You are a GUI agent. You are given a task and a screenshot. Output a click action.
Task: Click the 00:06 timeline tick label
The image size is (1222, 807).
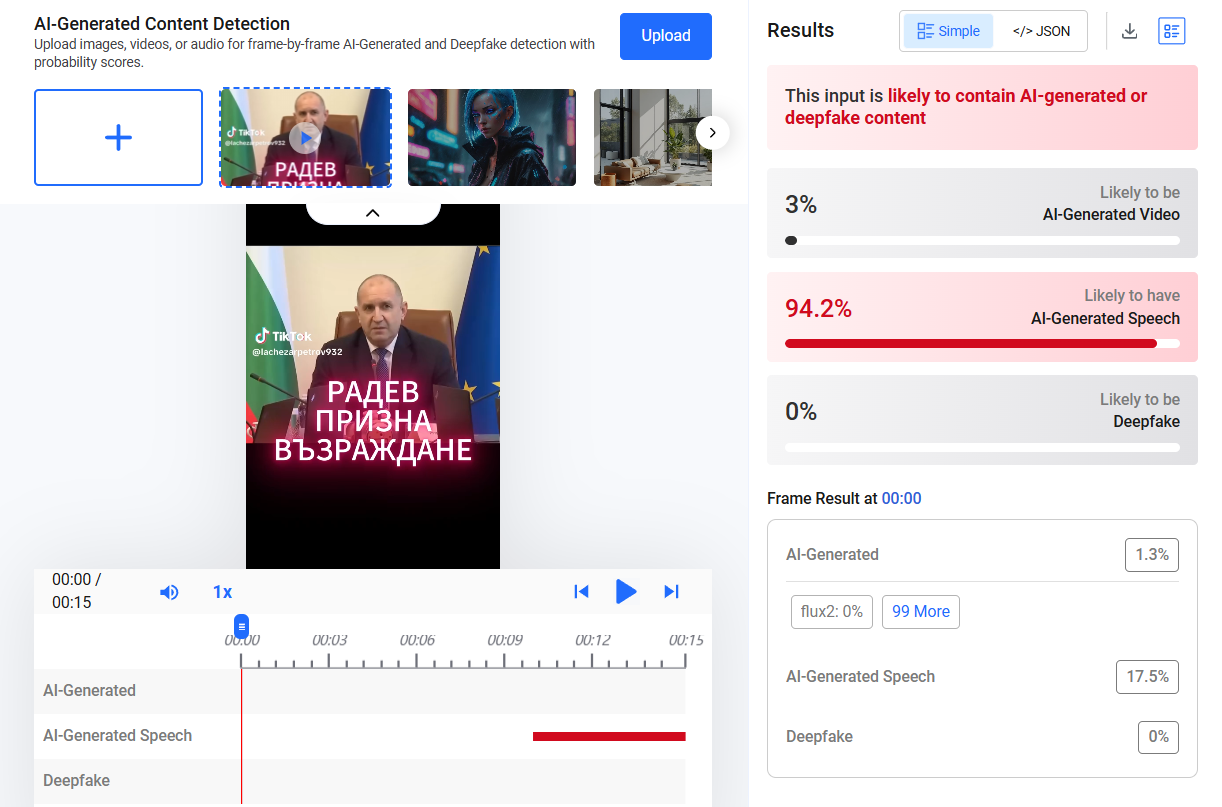(417, 640)
